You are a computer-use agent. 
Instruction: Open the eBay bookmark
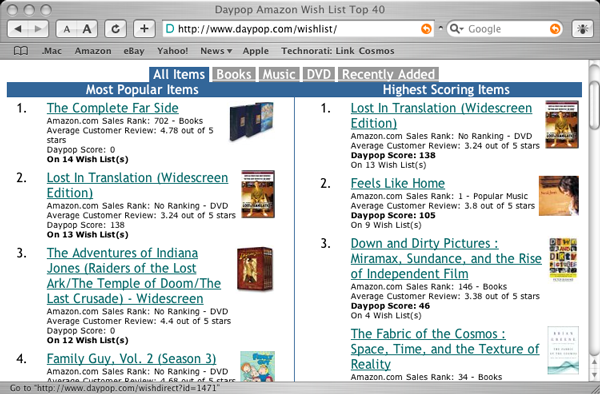pos(134,51)
